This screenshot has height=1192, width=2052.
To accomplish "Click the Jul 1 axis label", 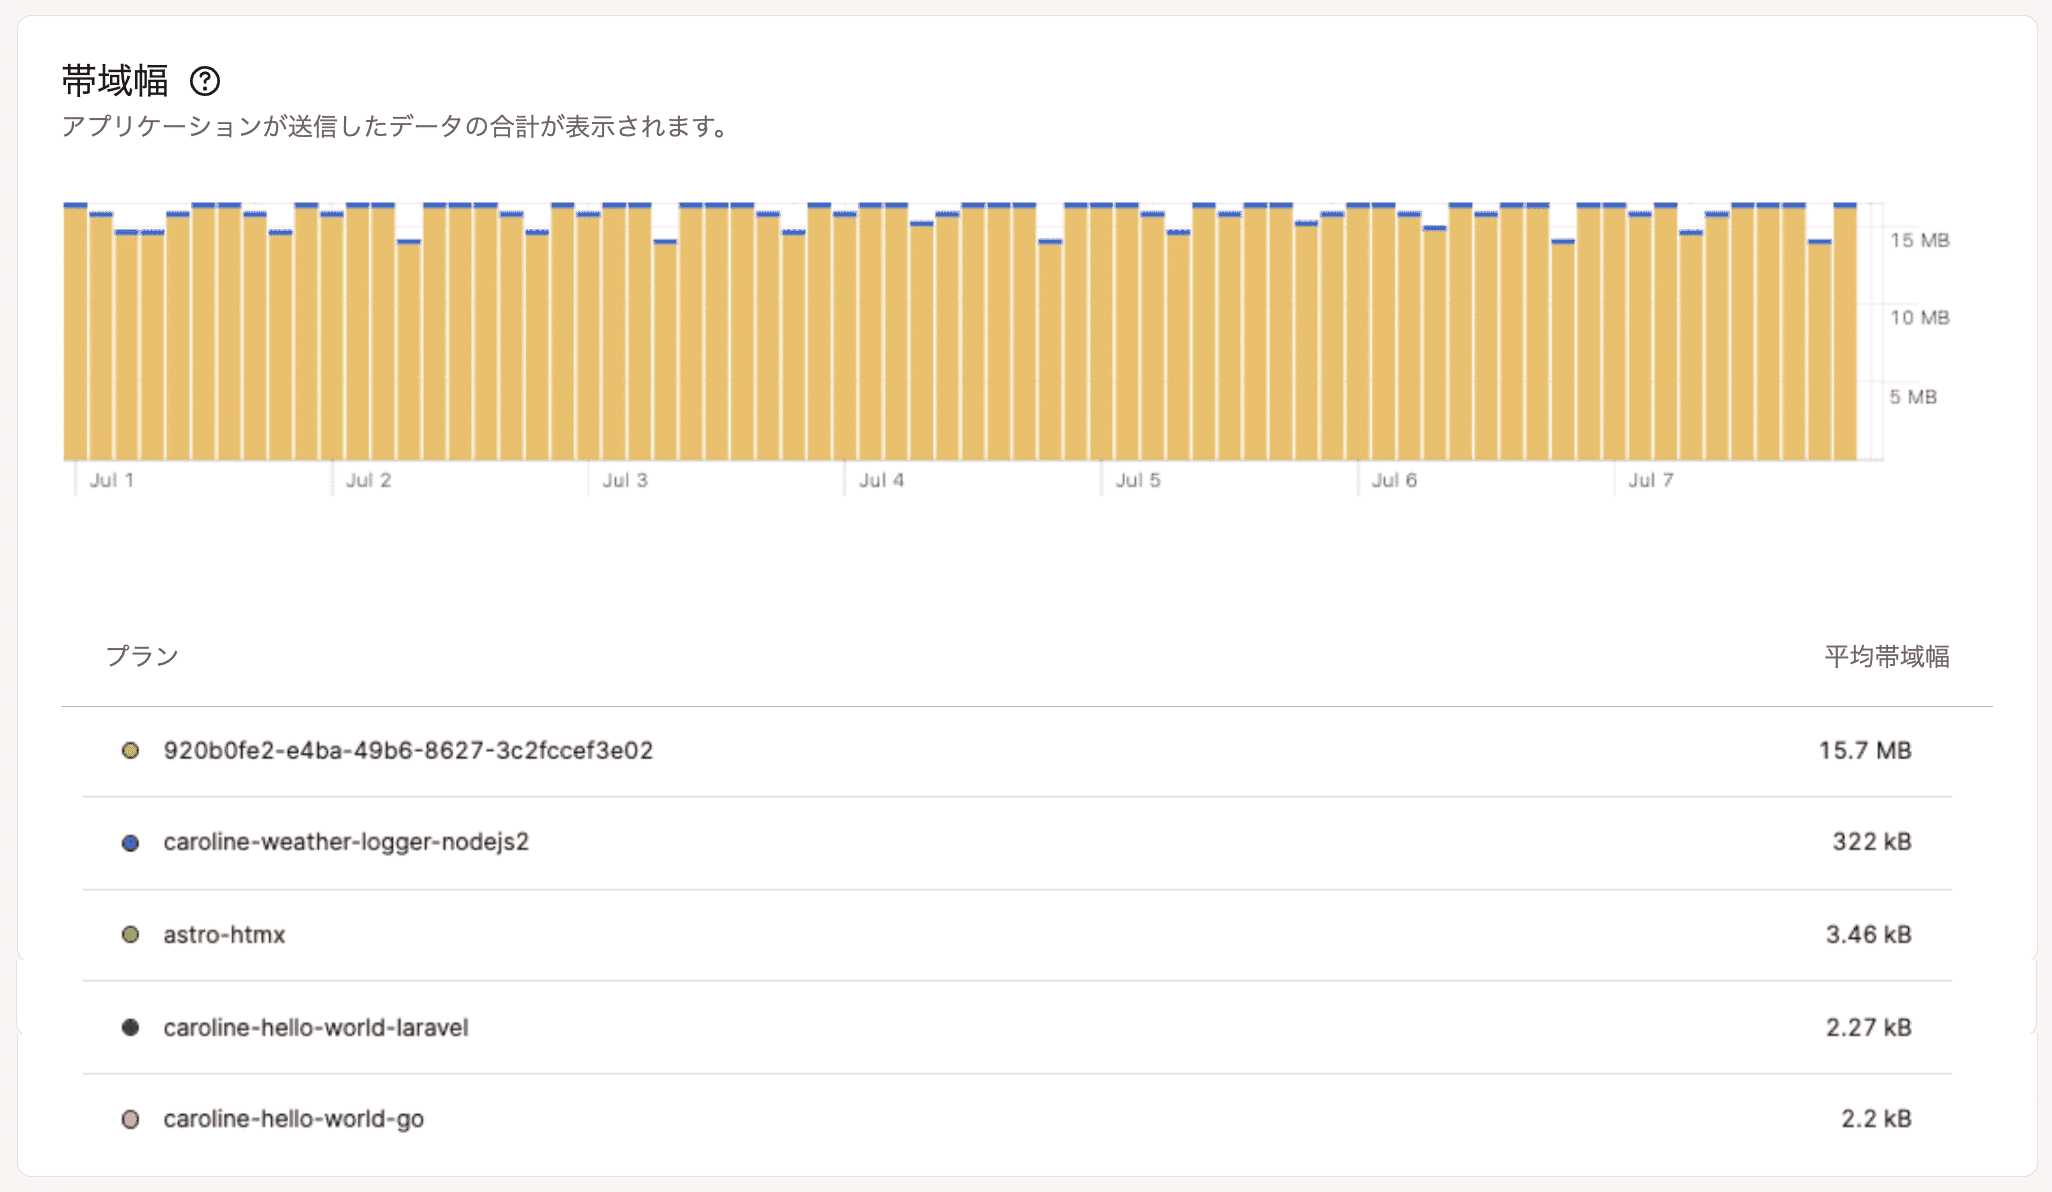I will 112,480.
